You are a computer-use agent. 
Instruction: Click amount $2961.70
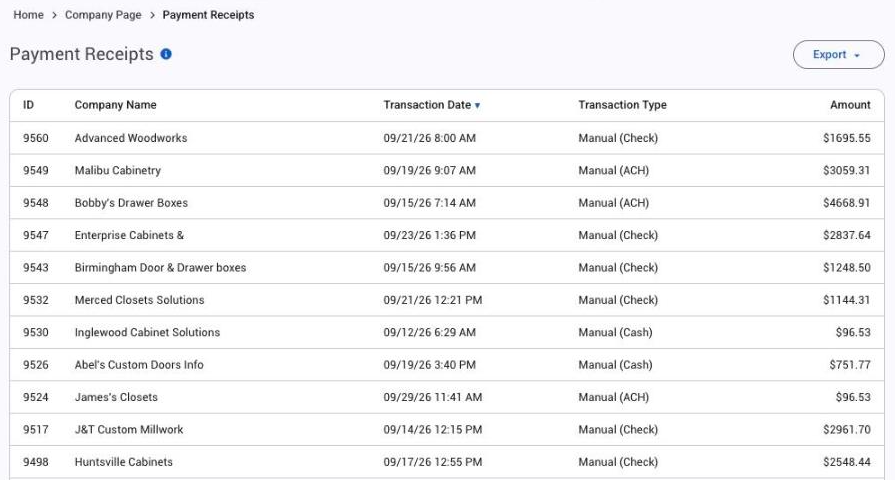(846, 430)
